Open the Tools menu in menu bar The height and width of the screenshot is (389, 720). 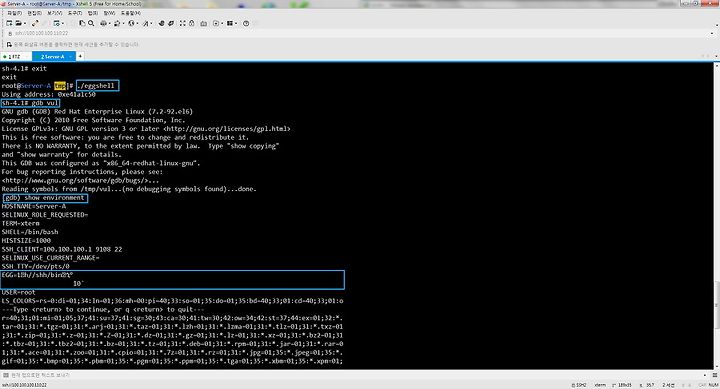tap(74, 13)
